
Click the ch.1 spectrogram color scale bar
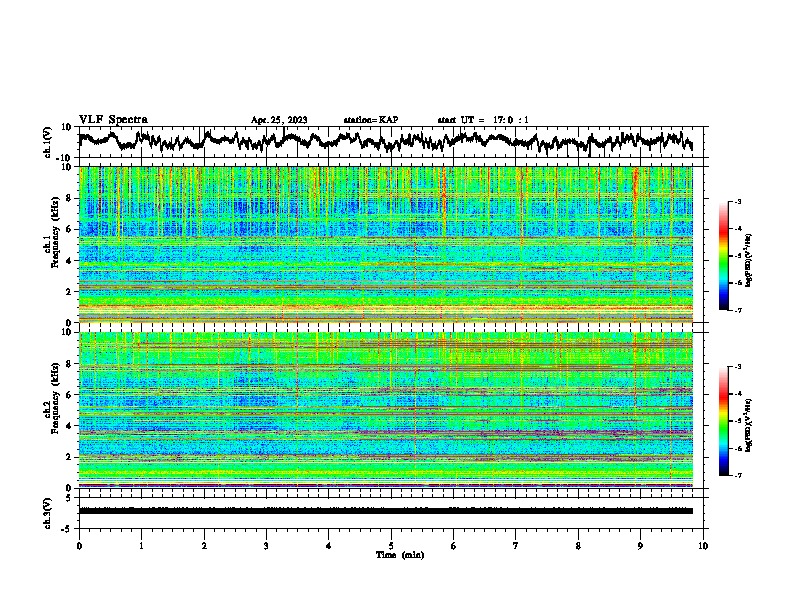(723, 256)
